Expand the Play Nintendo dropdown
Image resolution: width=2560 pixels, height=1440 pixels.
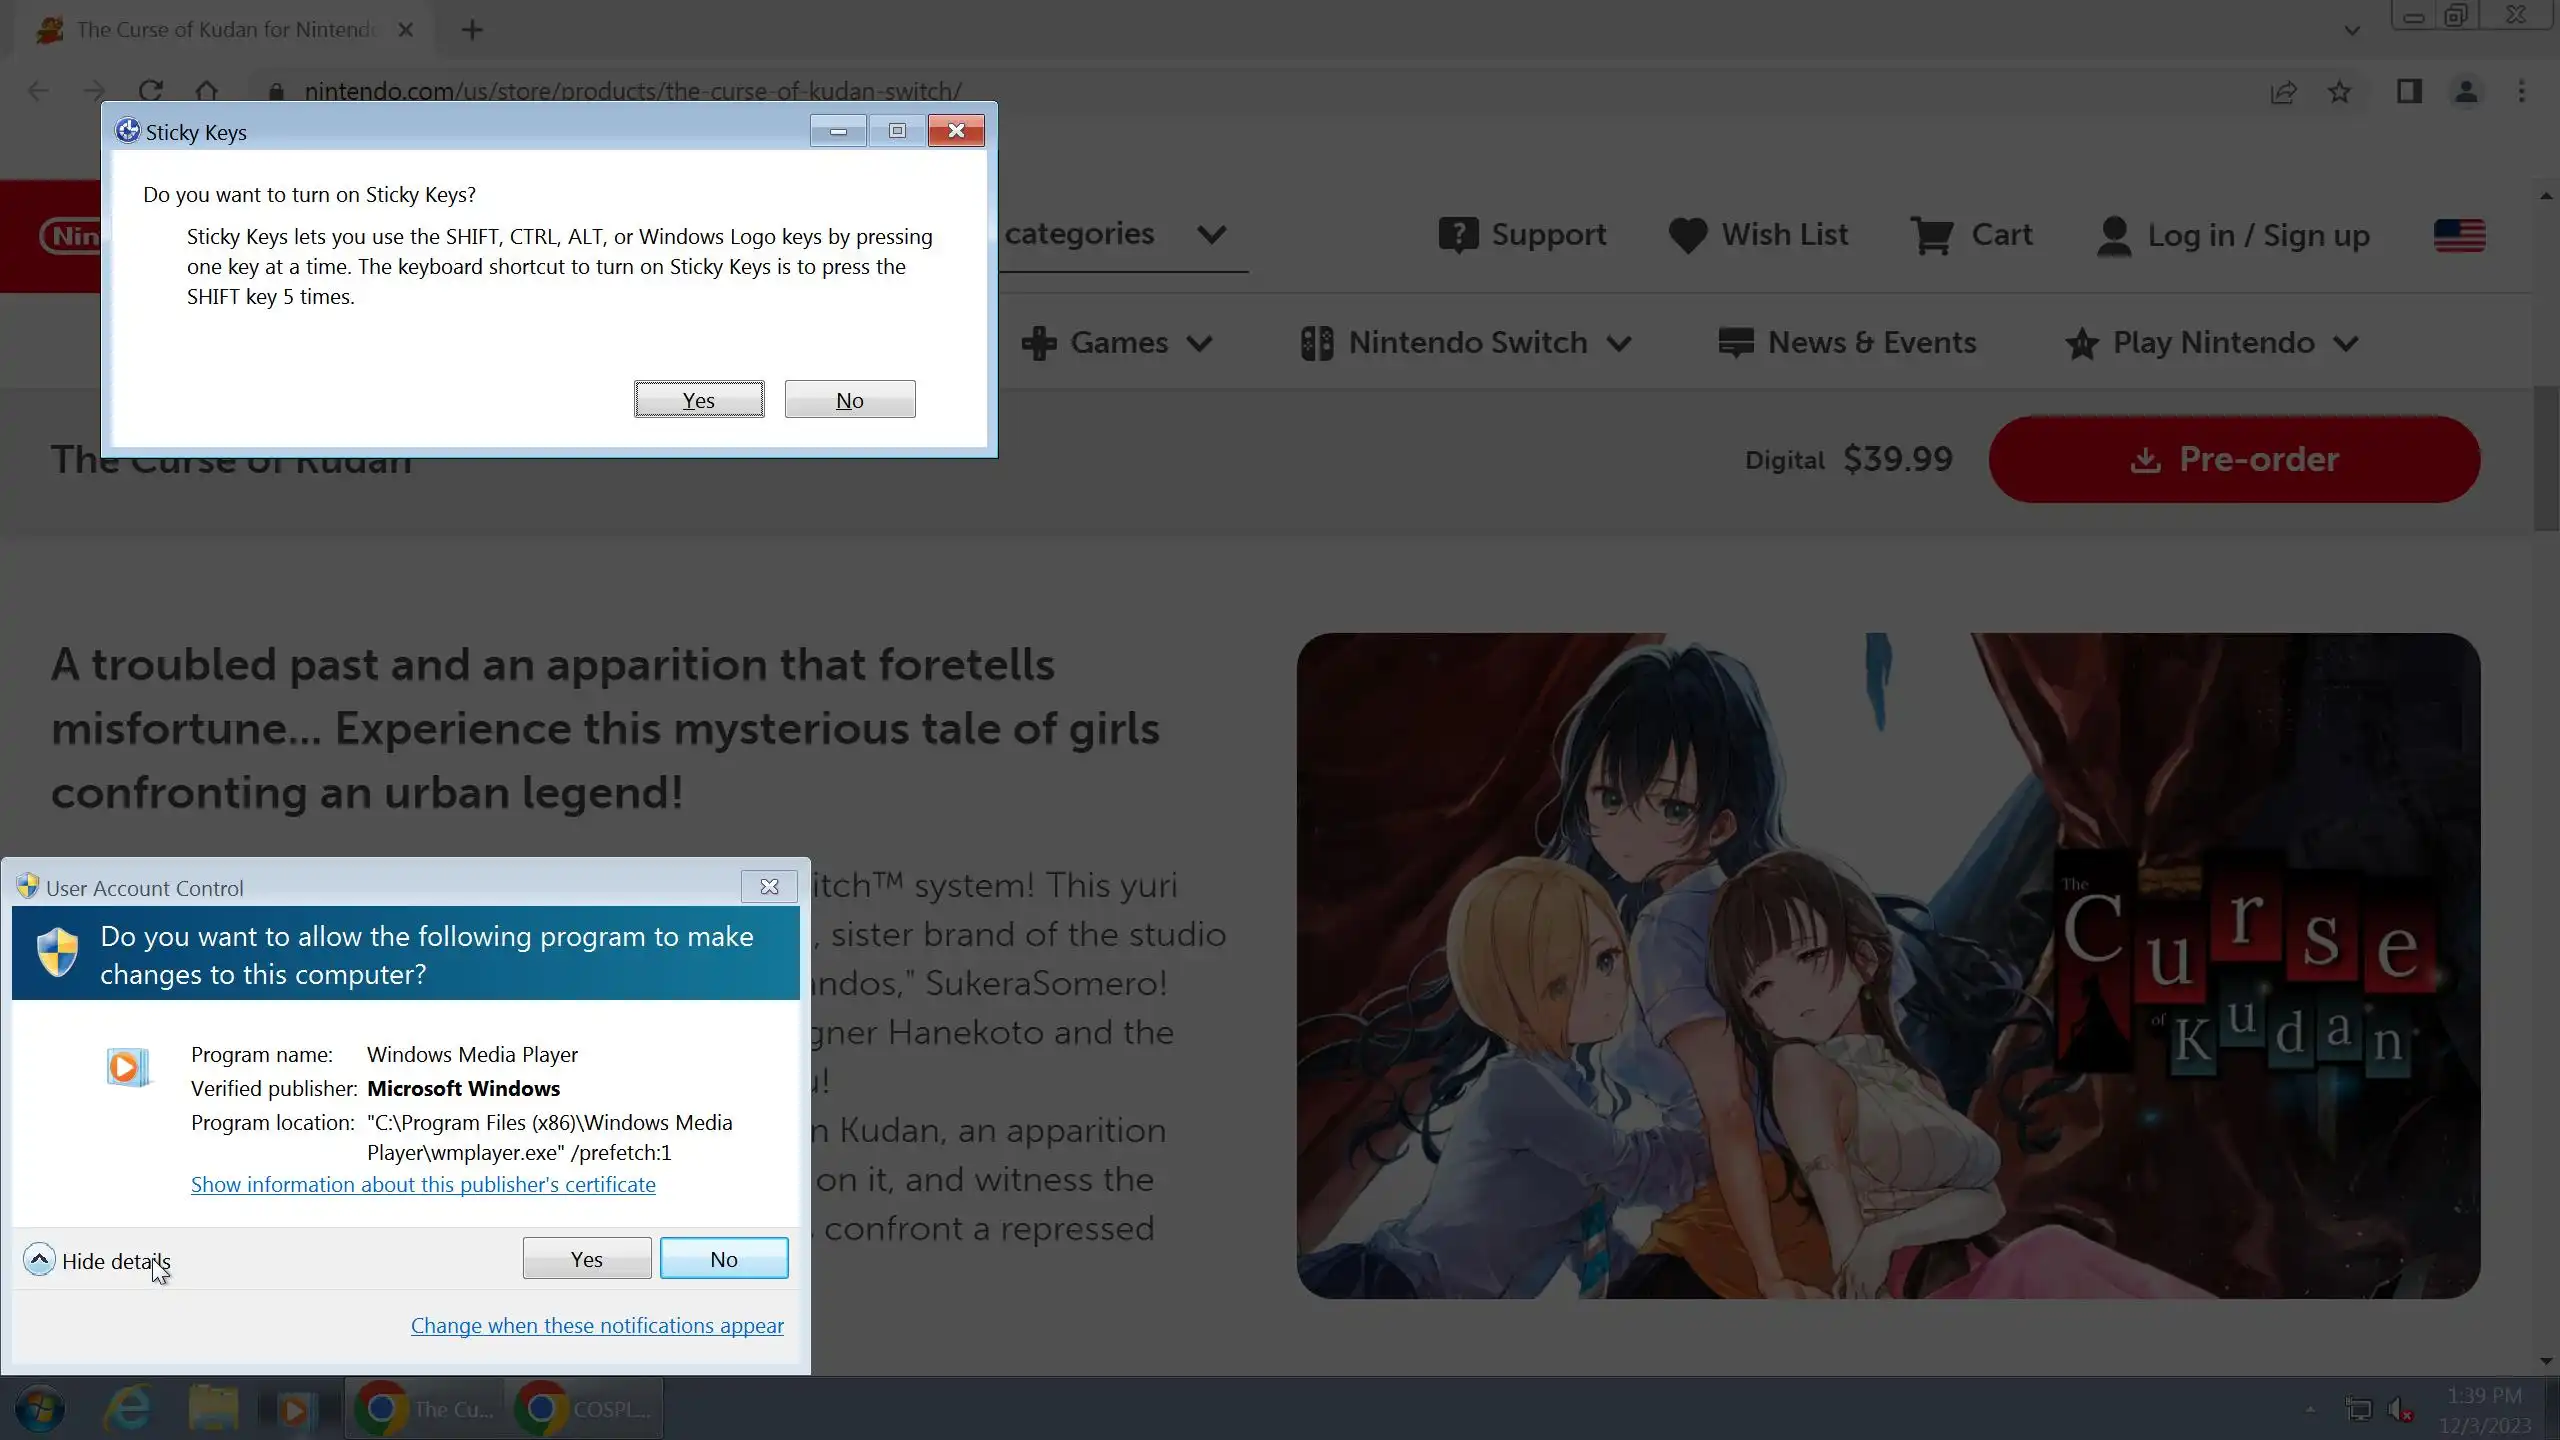2212,343
